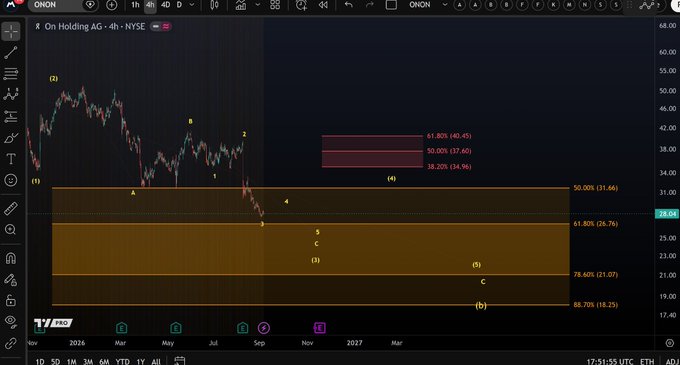Set range to 1Y

click(x=141, y=361)
